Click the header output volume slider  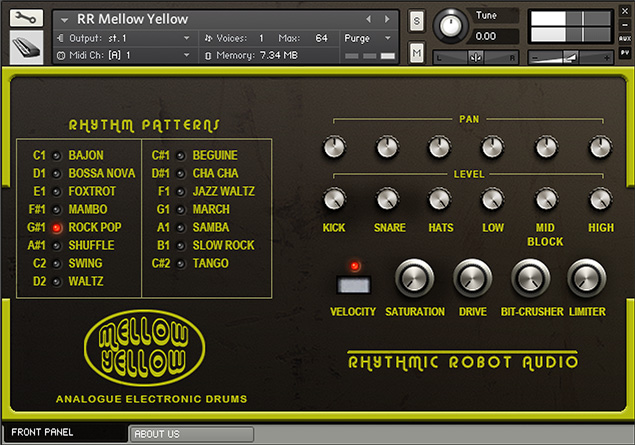[570, 58]
